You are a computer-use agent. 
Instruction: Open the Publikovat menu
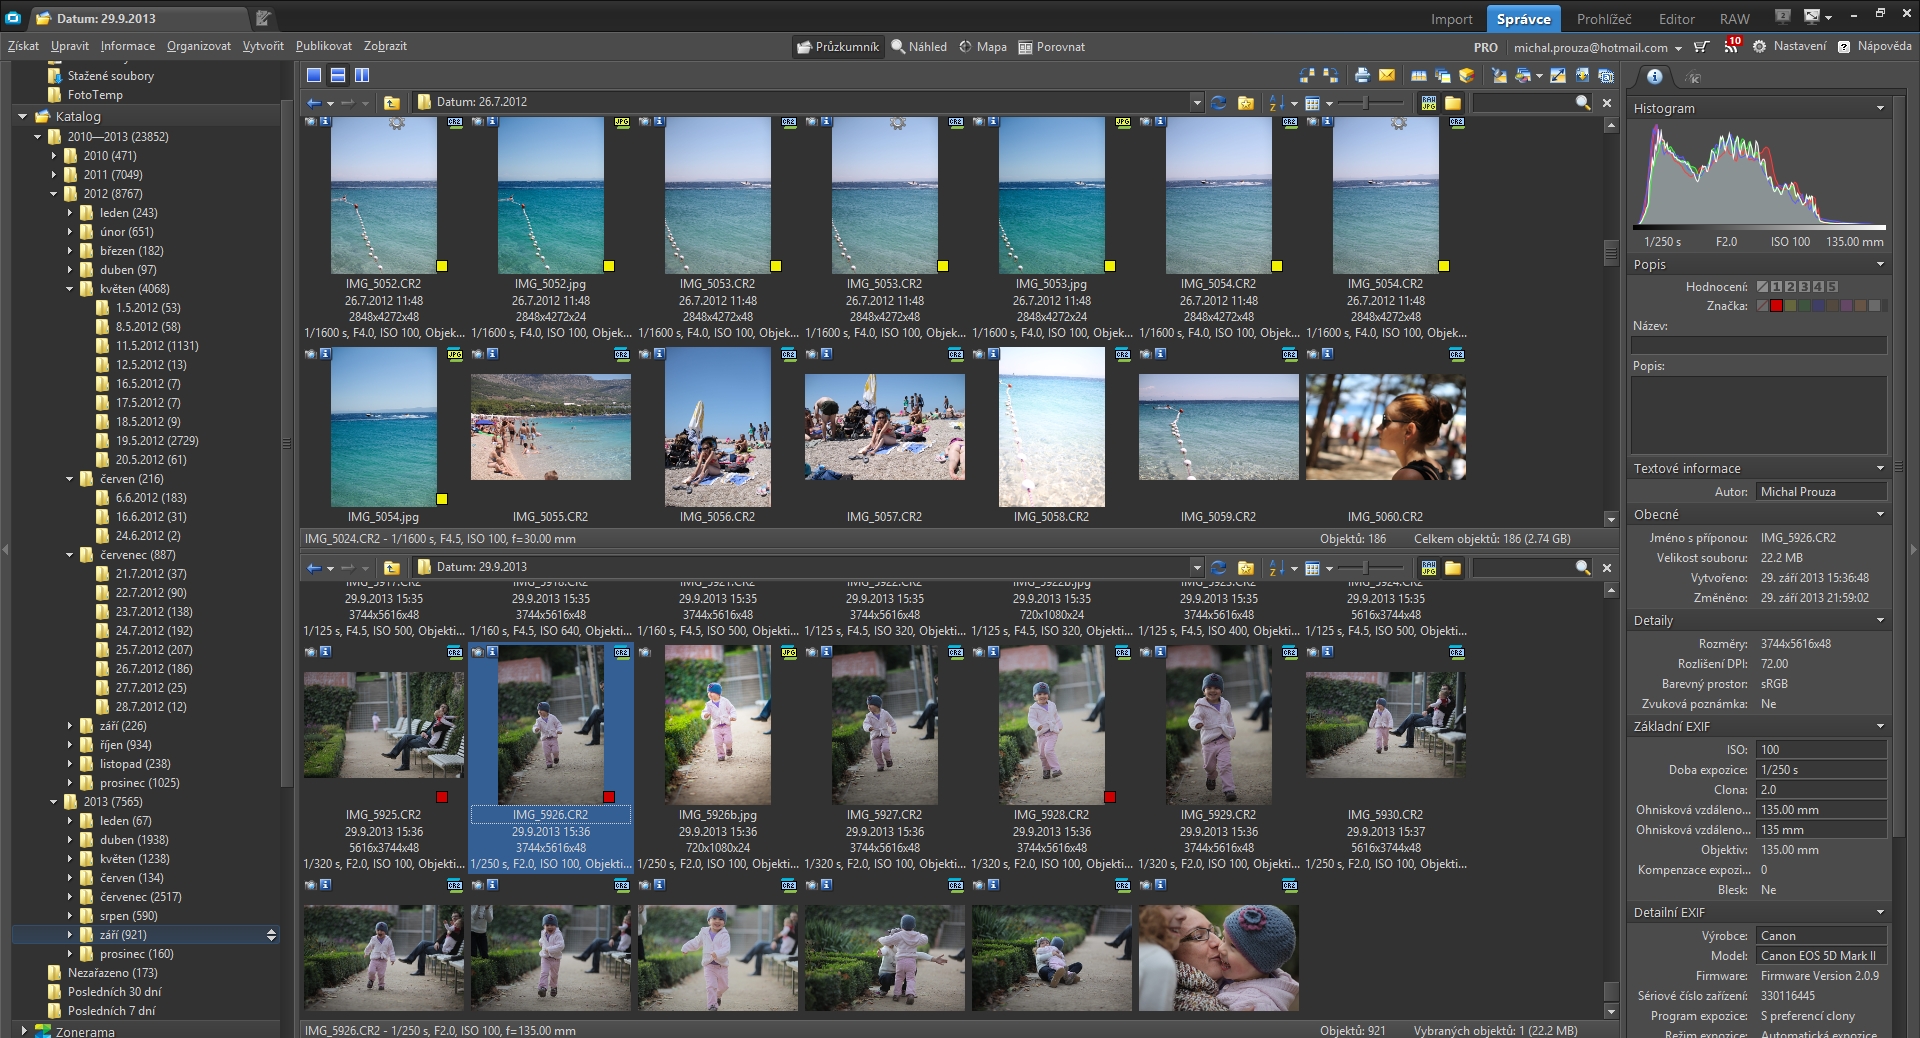pos(324,46)
